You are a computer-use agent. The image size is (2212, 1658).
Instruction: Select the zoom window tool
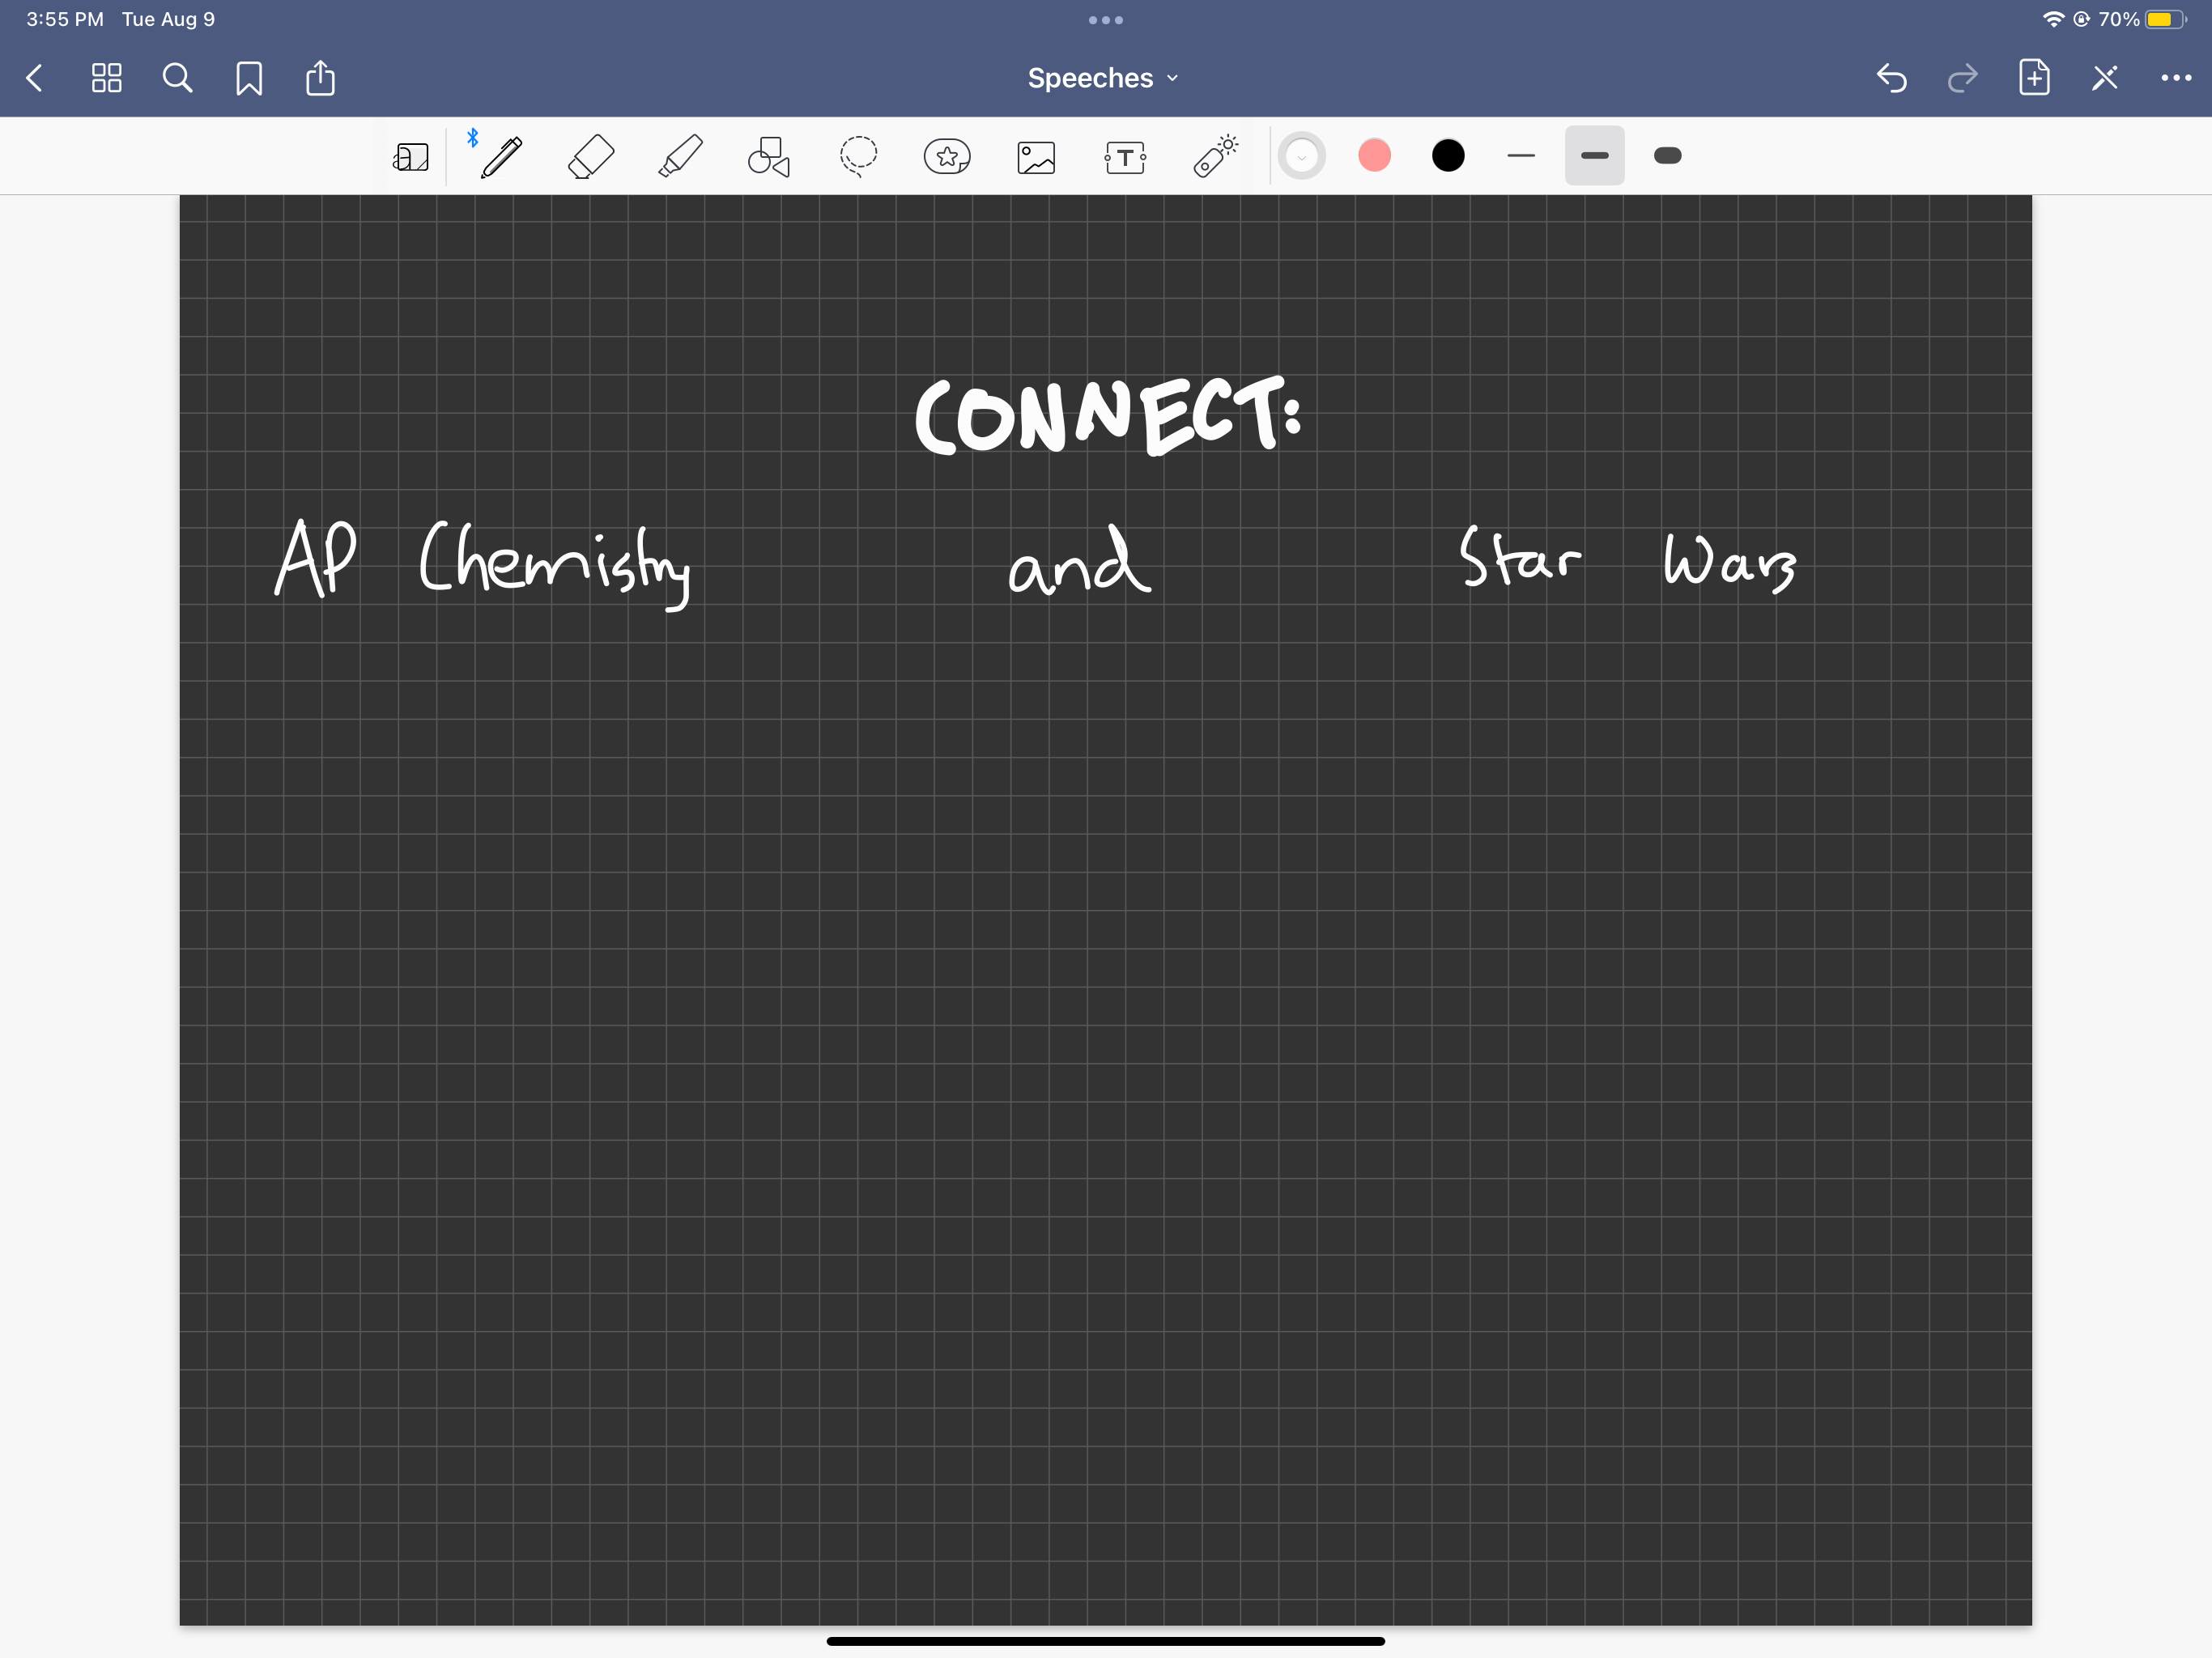point(411,157)
